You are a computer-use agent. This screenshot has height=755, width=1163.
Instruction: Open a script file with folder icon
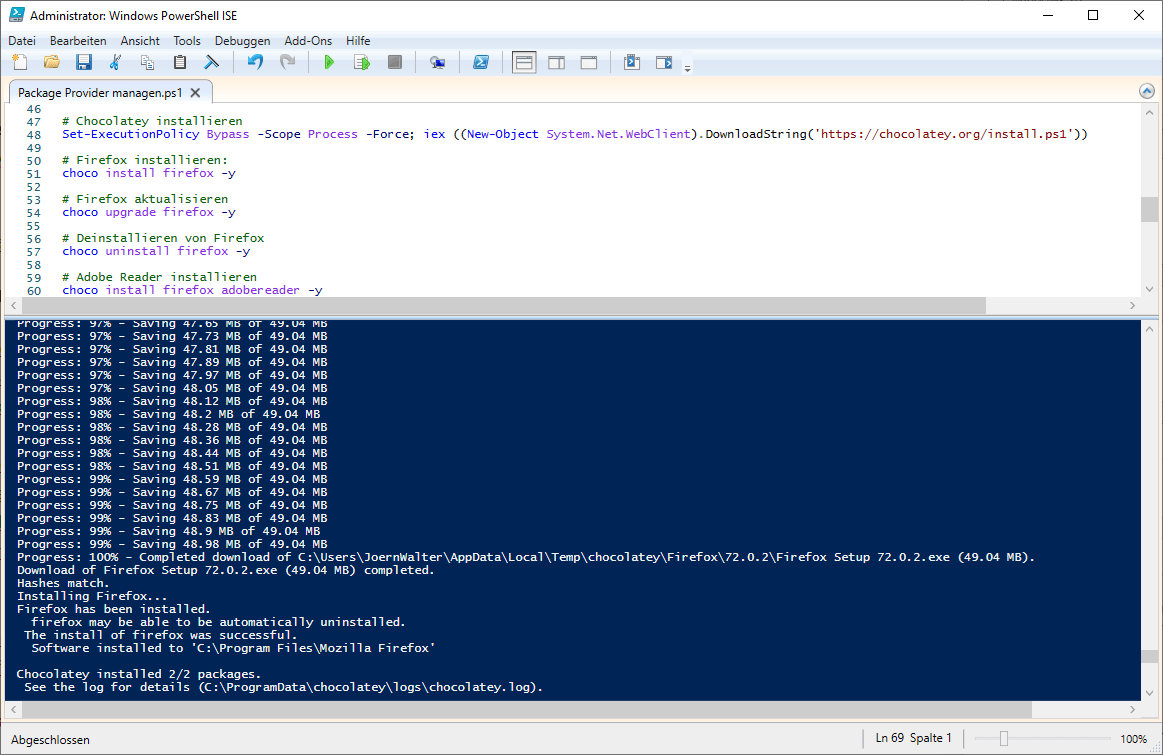[x=52, y=63]
